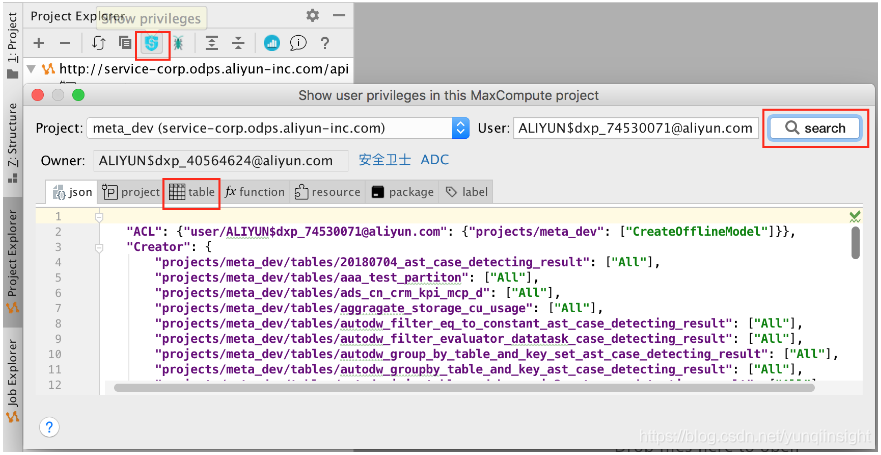Viewport: 881px width, 455px height.
Task: Toggle the fold marker on line 3 Creator
Action: coord(99,247)
